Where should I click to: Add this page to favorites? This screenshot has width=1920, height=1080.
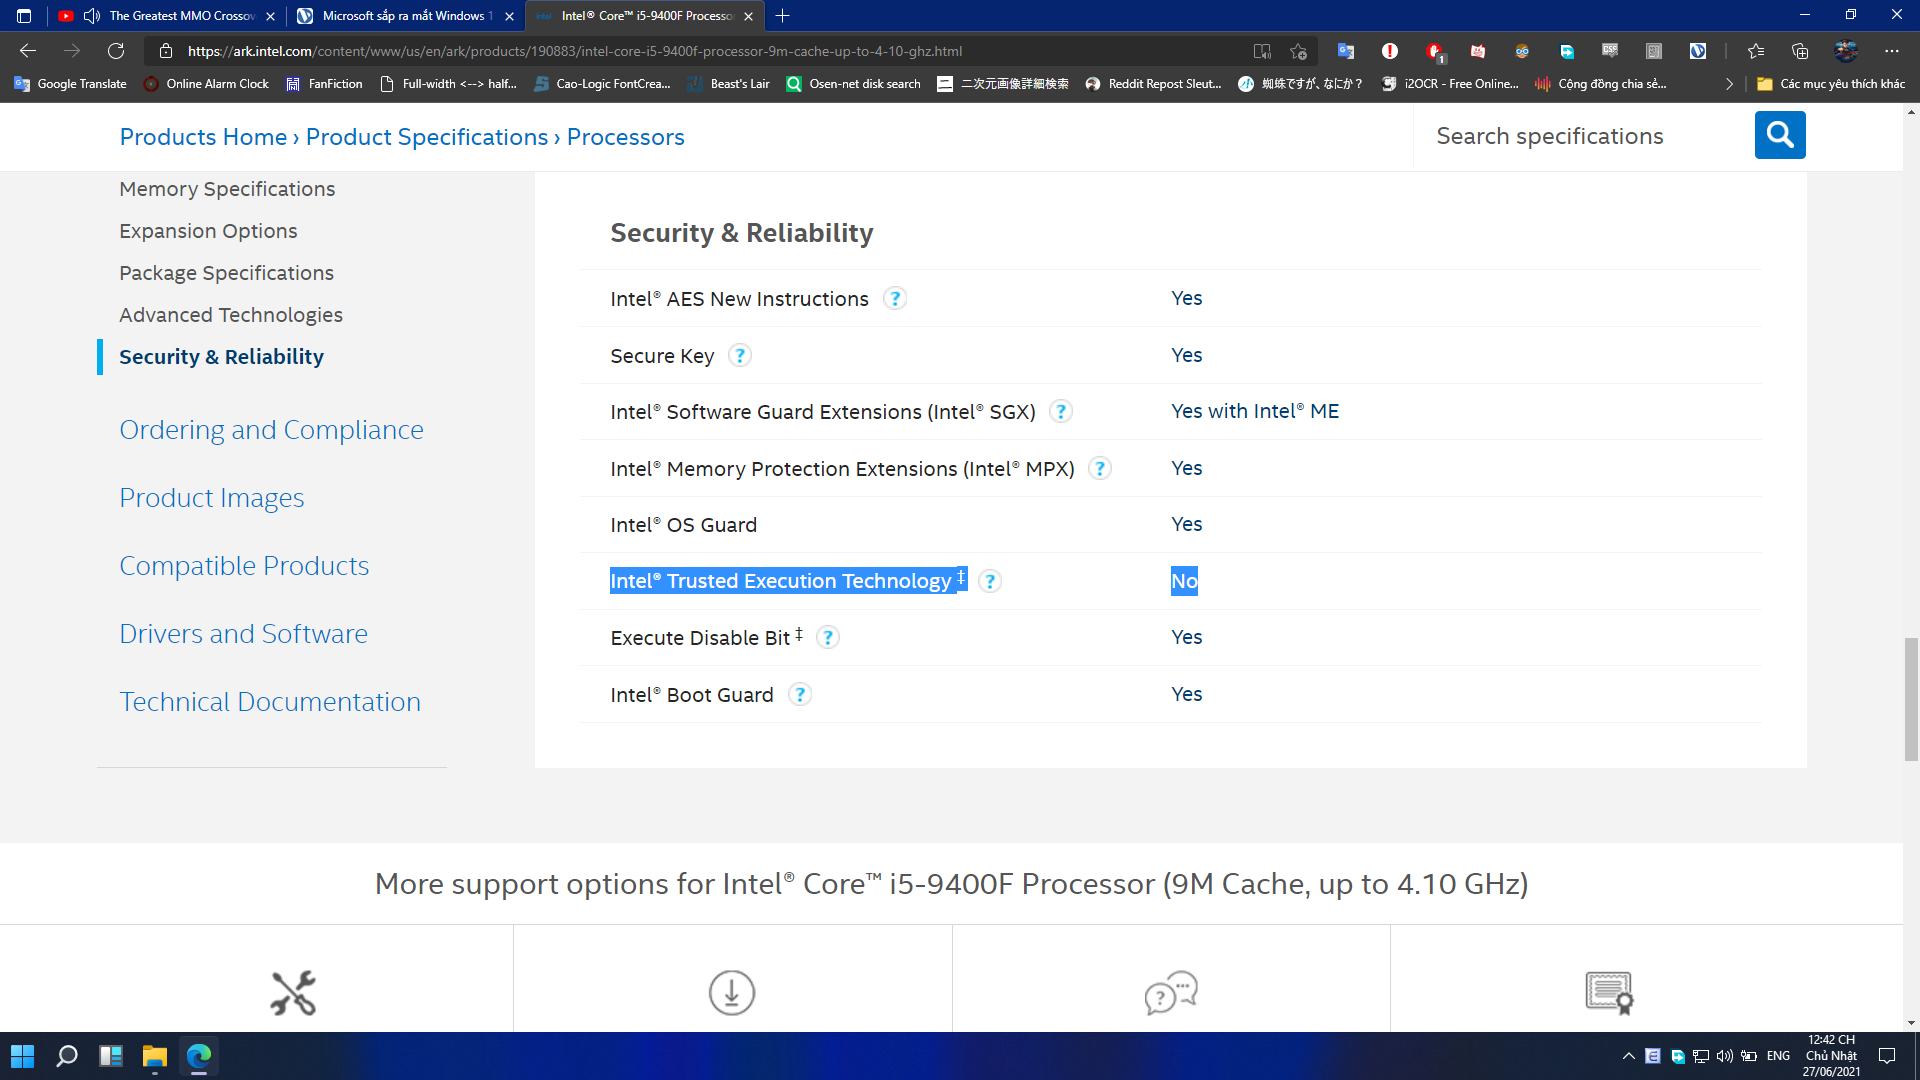1298,51
